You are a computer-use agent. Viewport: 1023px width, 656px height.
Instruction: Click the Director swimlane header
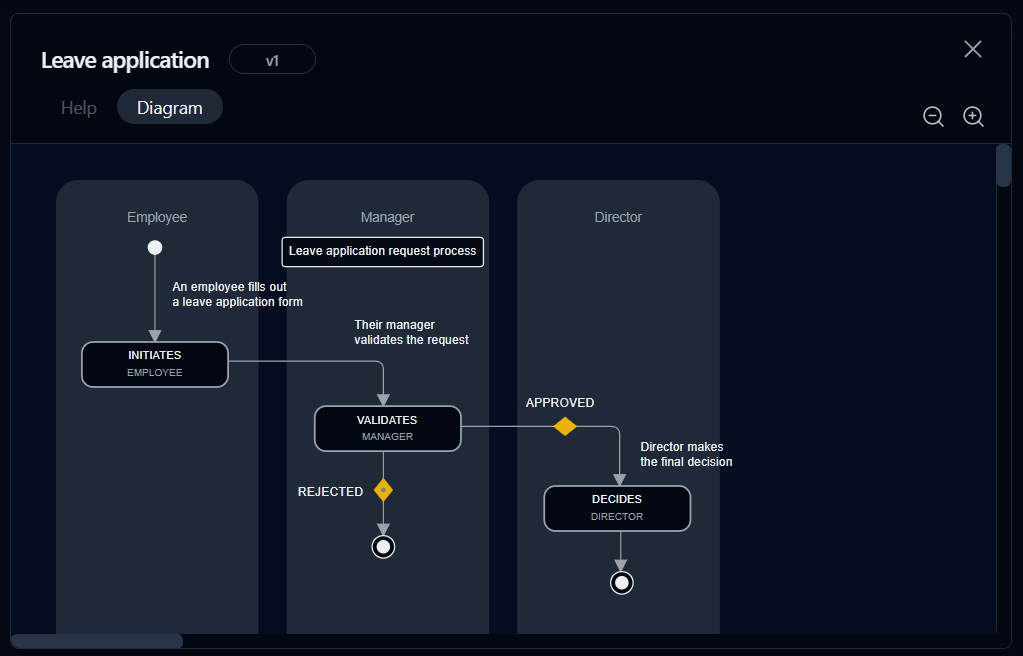618,217
